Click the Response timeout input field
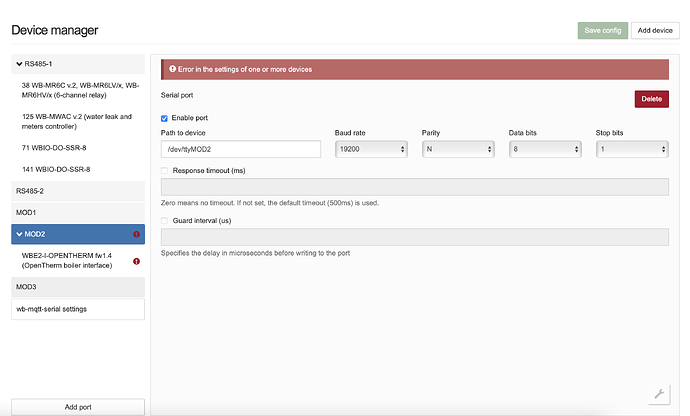Viewport: 690px width, 416px height. click(x=415, y=187)
